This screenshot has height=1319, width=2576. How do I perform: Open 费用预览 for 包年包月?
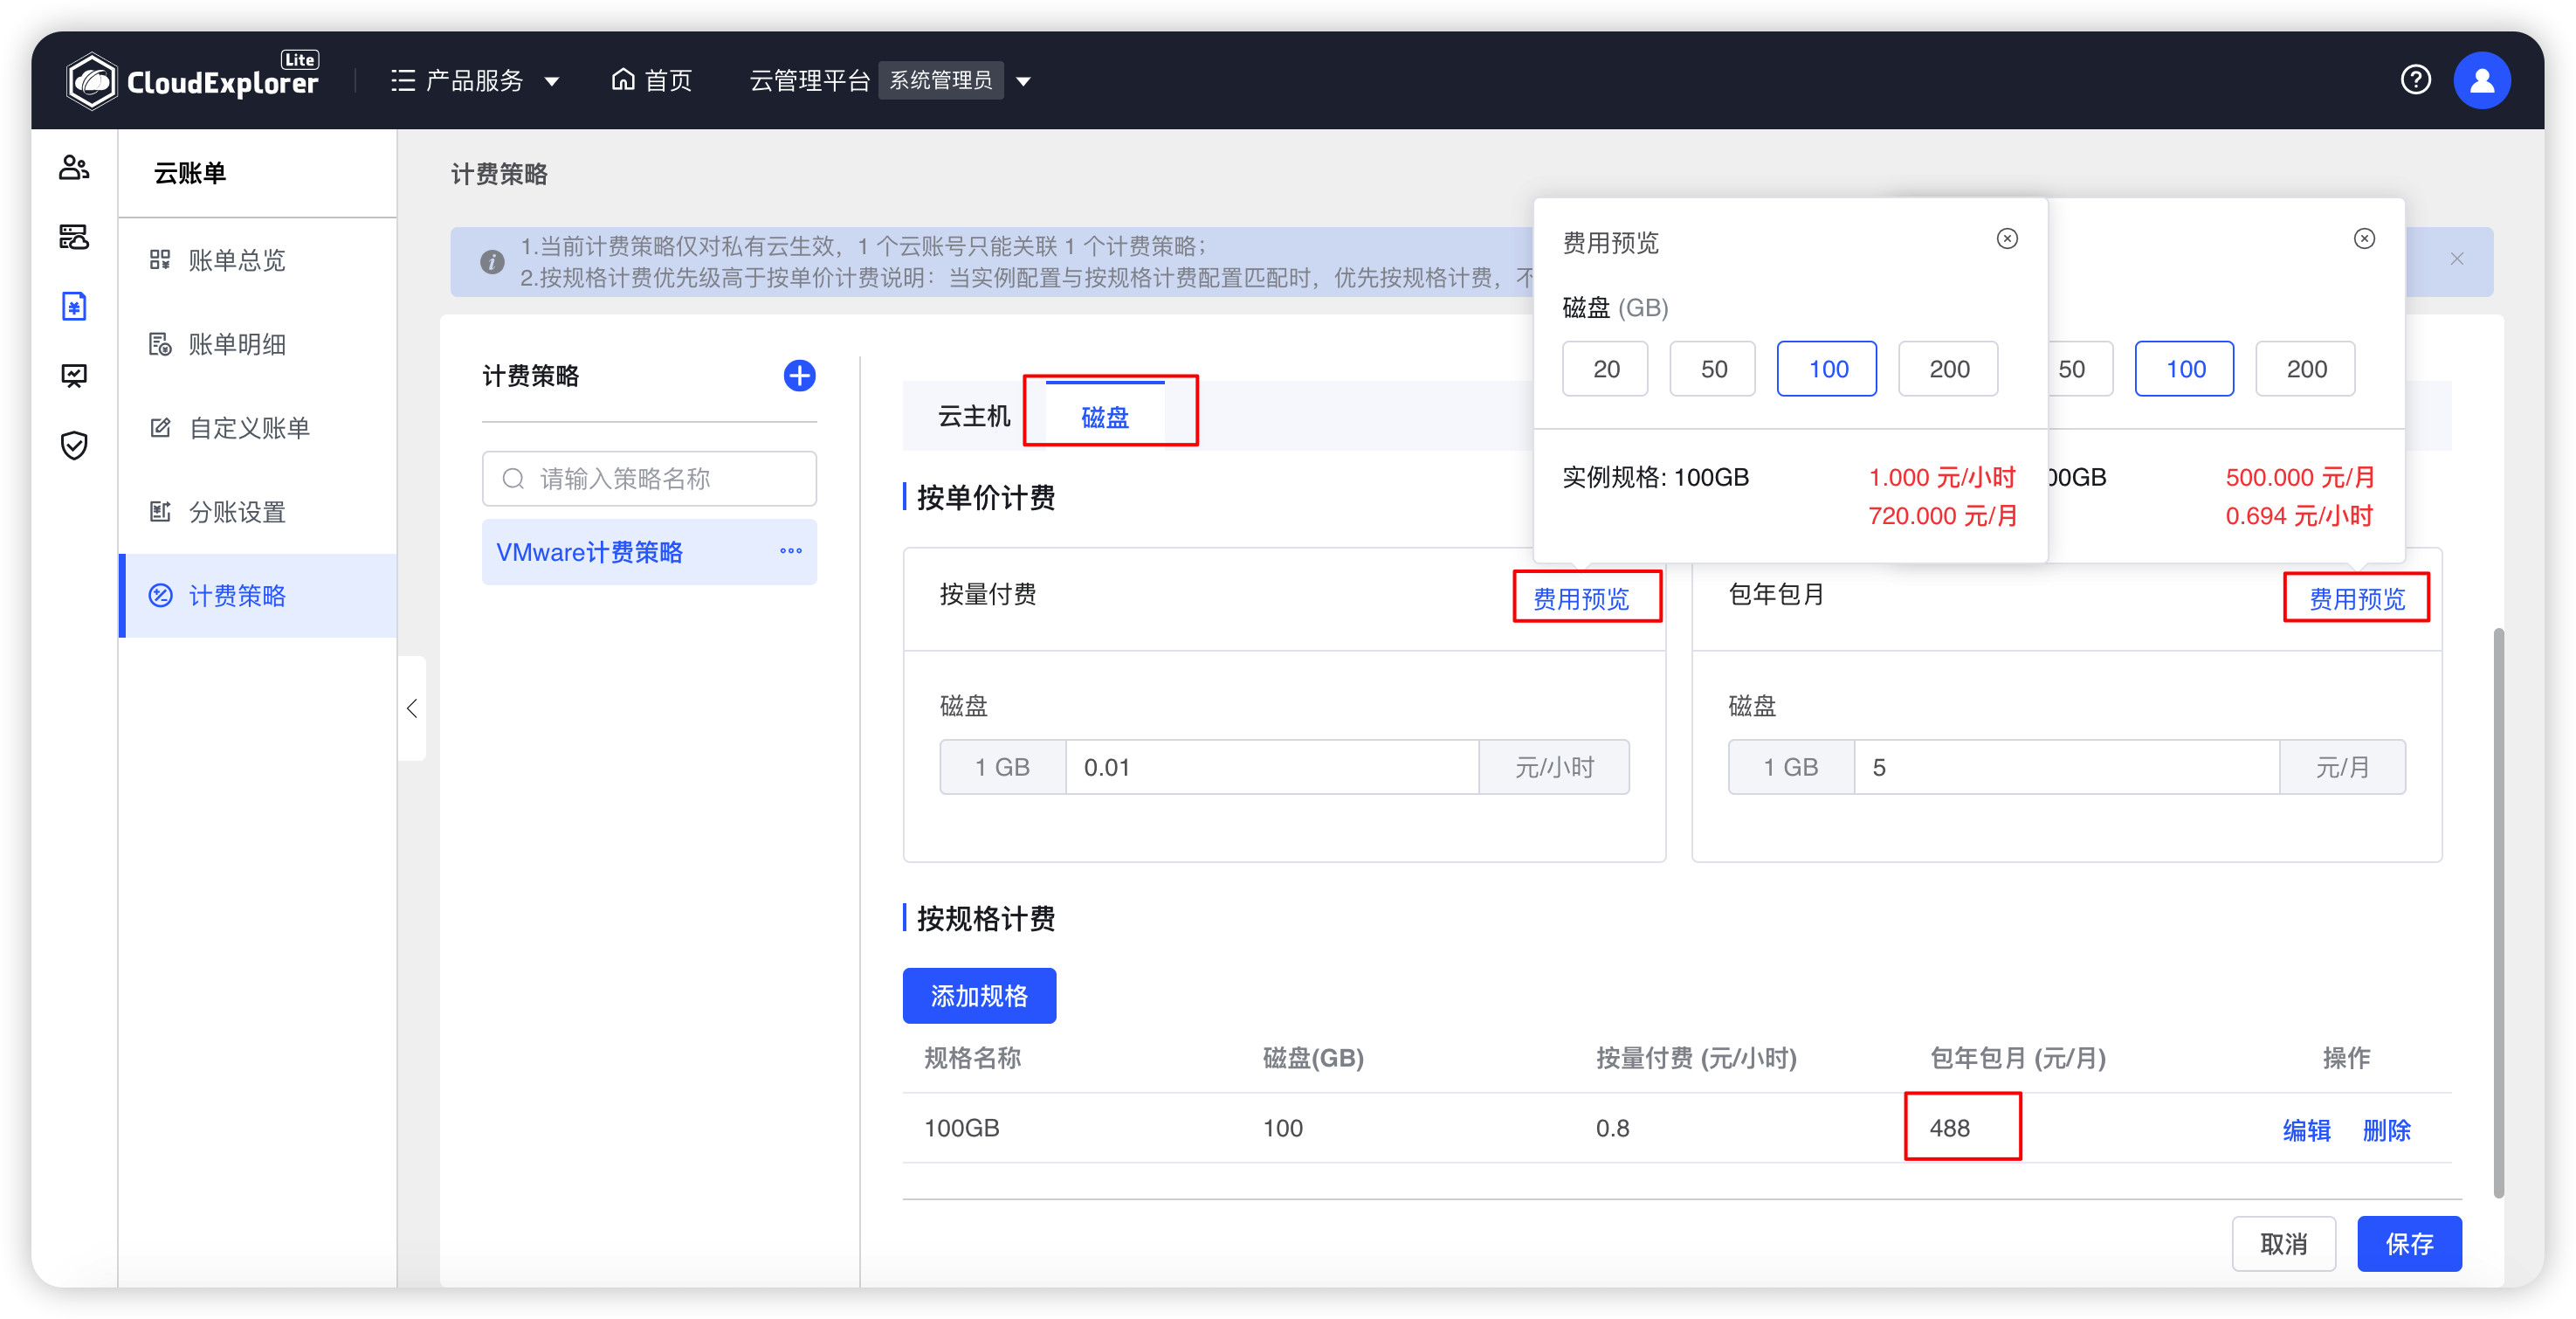[2357, 599]
